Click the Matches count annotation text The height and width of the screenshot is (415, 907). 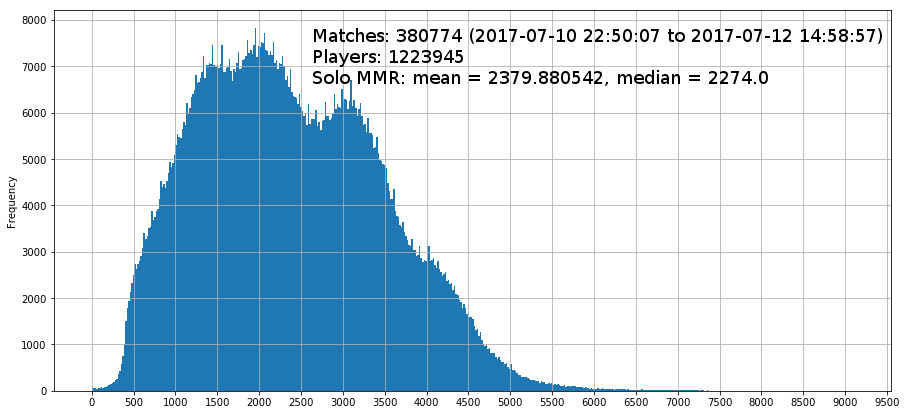[x=598, y=36]
